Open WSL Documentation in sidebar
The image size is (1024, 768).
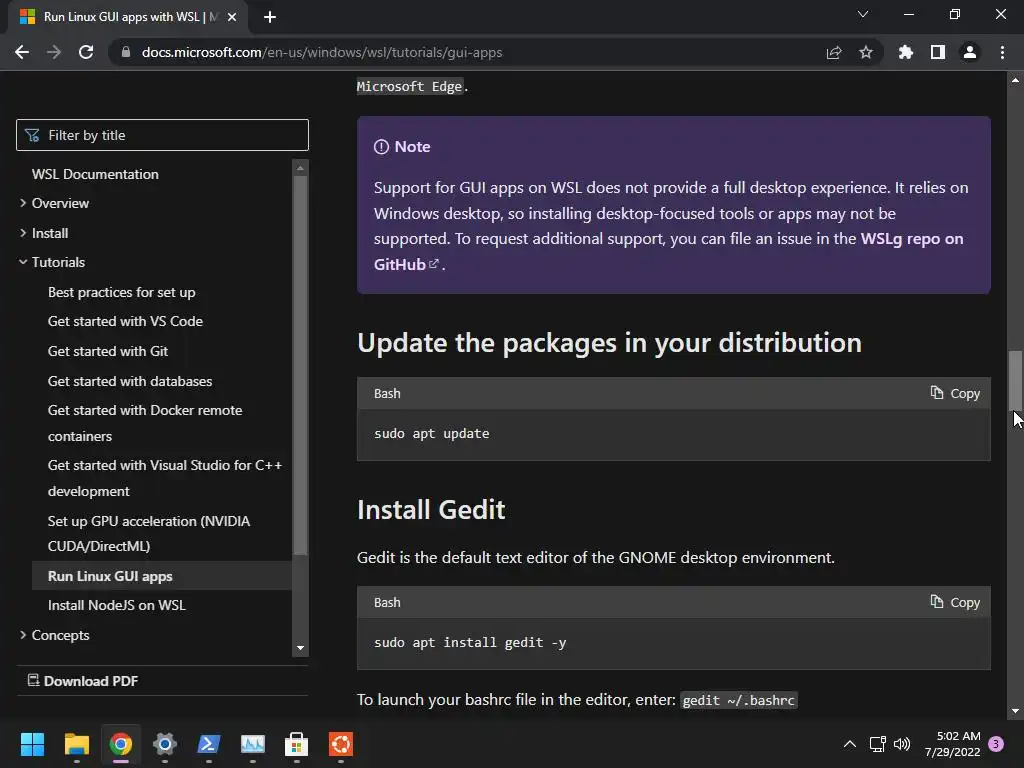pyautogui.click(x=95, y=174)
